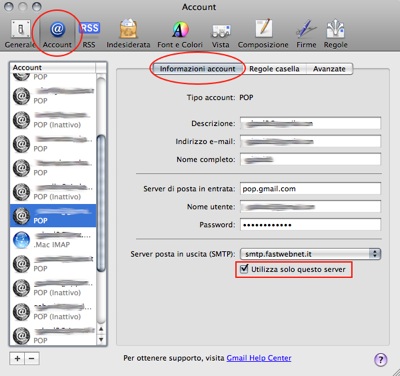Click the Account column header in the list
The width and height of the screenshot is (400, 376).
53,68
